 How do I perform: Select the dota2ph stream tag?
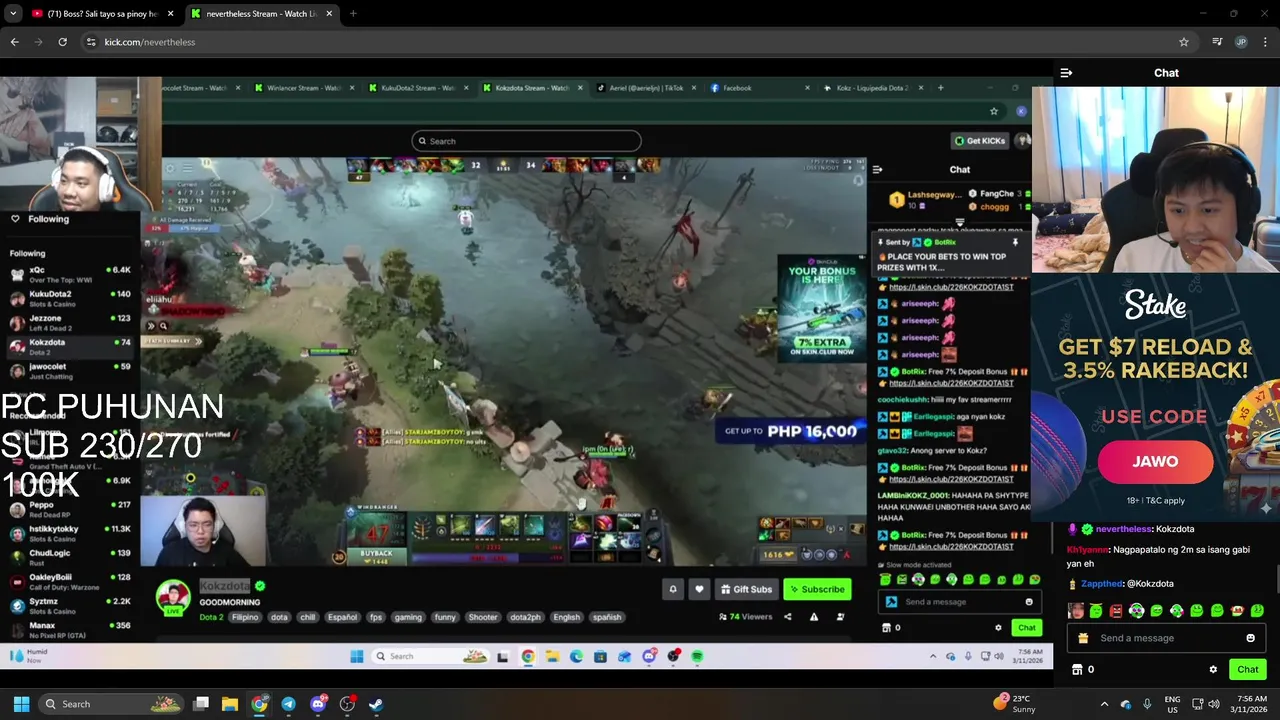525,617
